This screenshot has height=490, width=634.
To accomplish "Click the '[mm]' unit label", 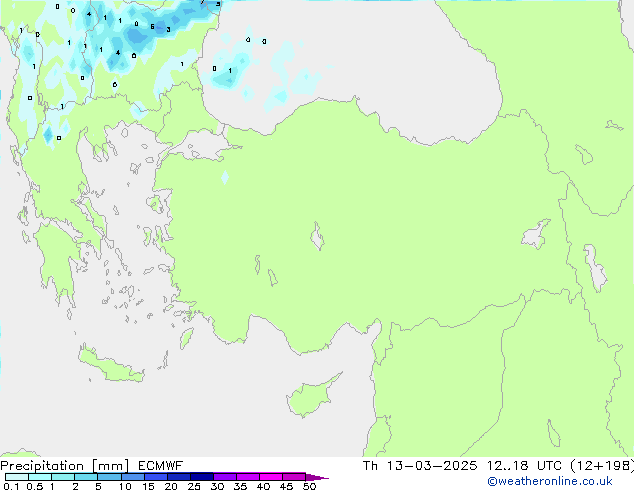I will click(x=110, y=466).
